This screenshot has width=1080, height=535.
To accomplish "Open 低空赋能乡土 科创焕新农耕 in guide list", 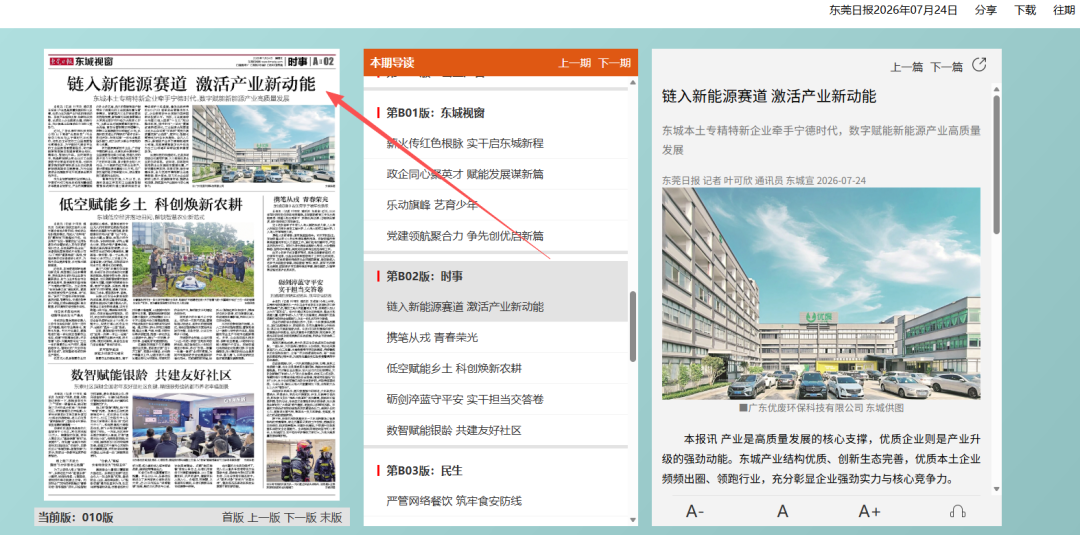I will pos(454,368).
